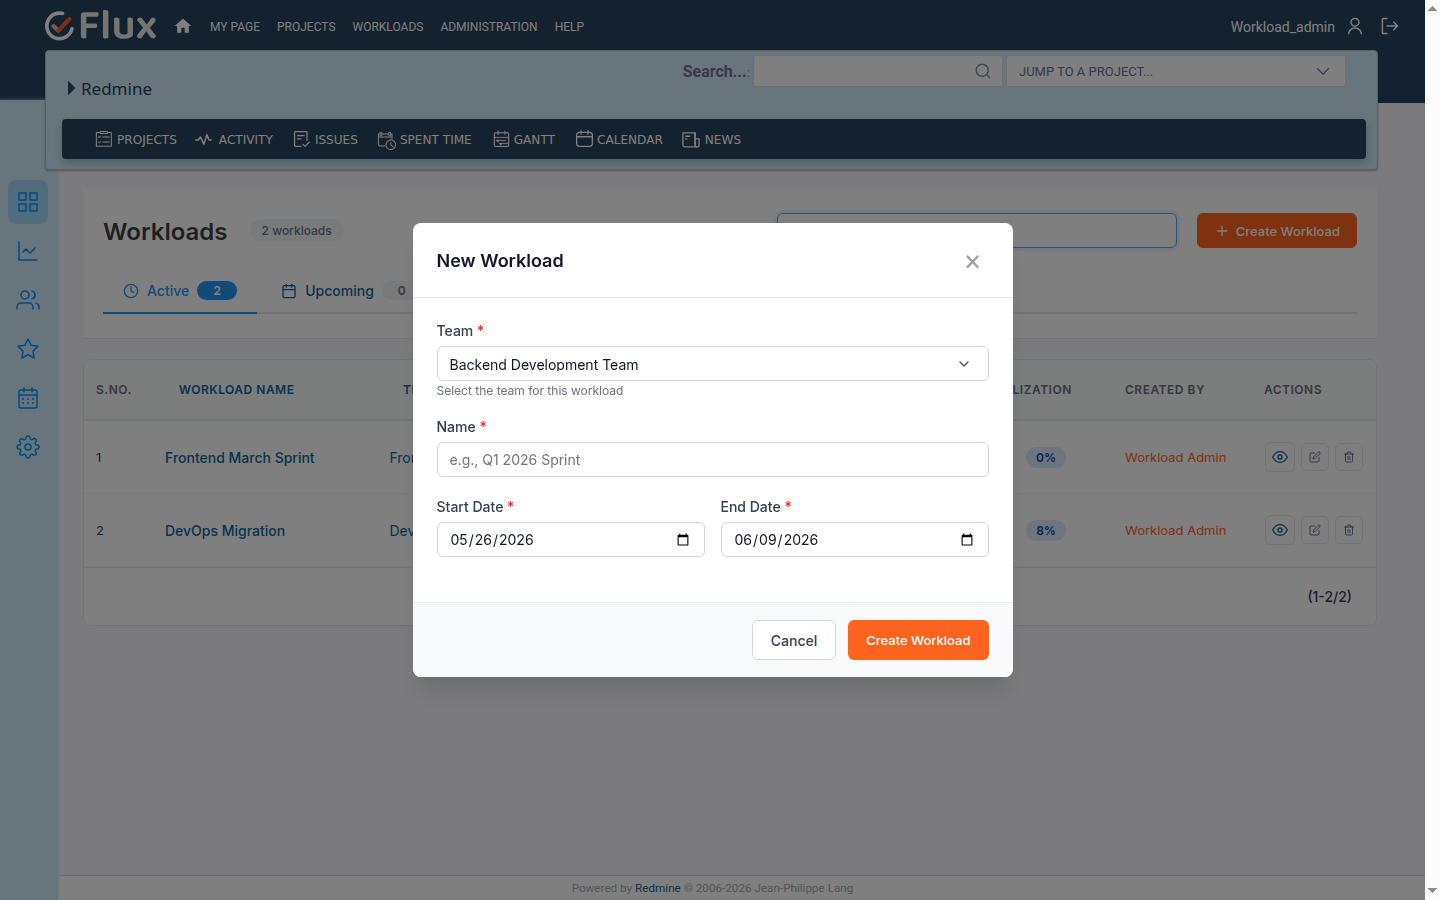Viewport: 1440px width, 900px height.
Task: Click the End Date field
Action: (x=854, y=540)
